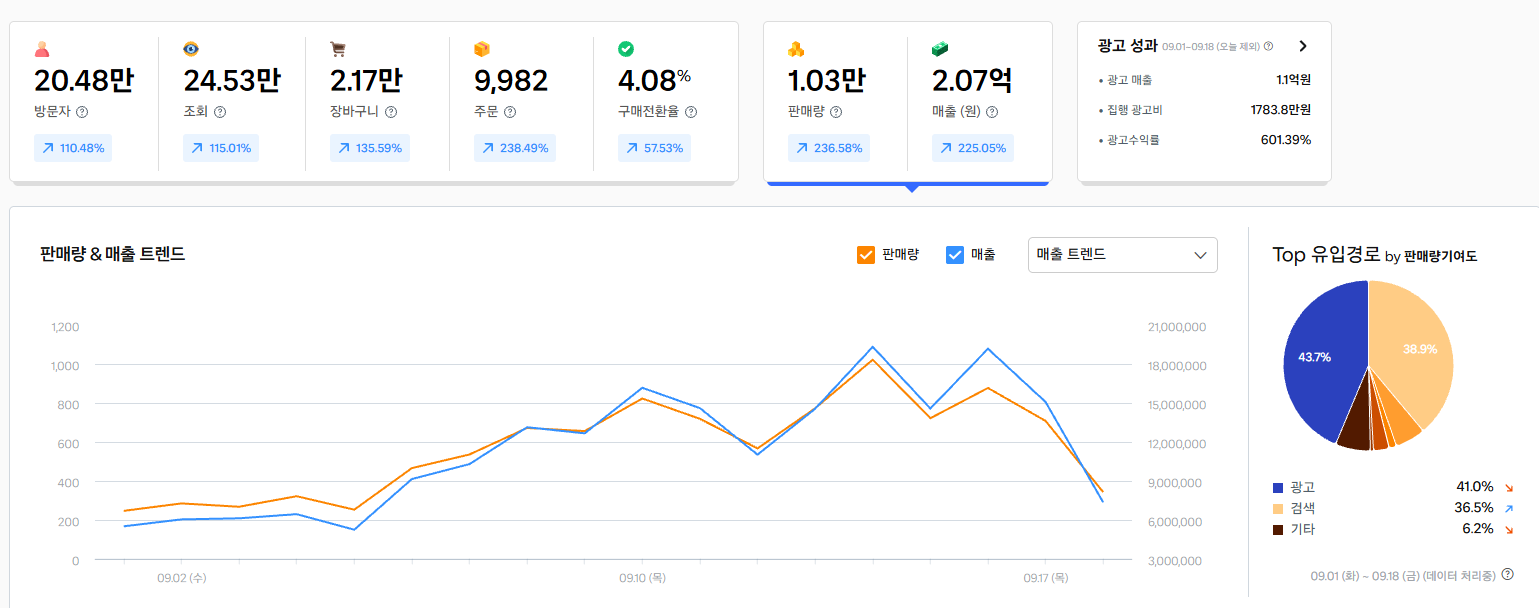This screenshot has width=1539, height=608.
Task: Click the 20.48만 visitor count
Action: click(x=84, y=81)
